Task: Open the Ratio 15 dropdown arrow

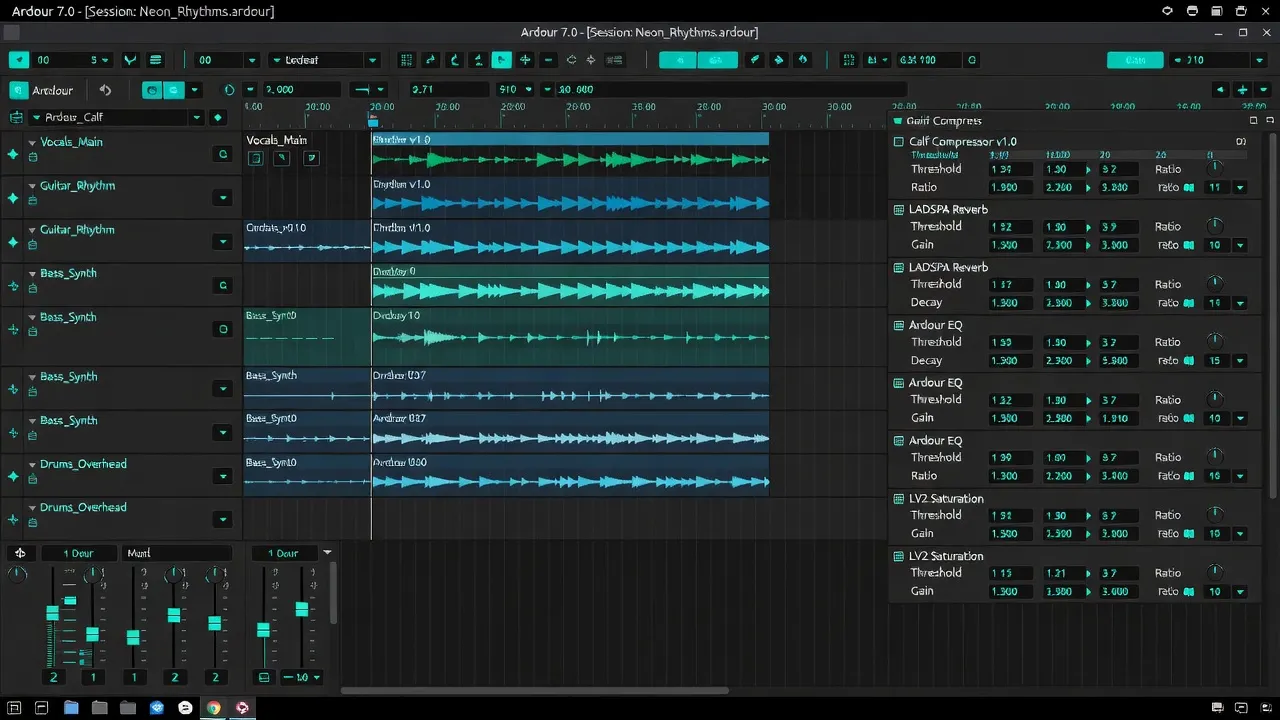Action: point(1240,360)
